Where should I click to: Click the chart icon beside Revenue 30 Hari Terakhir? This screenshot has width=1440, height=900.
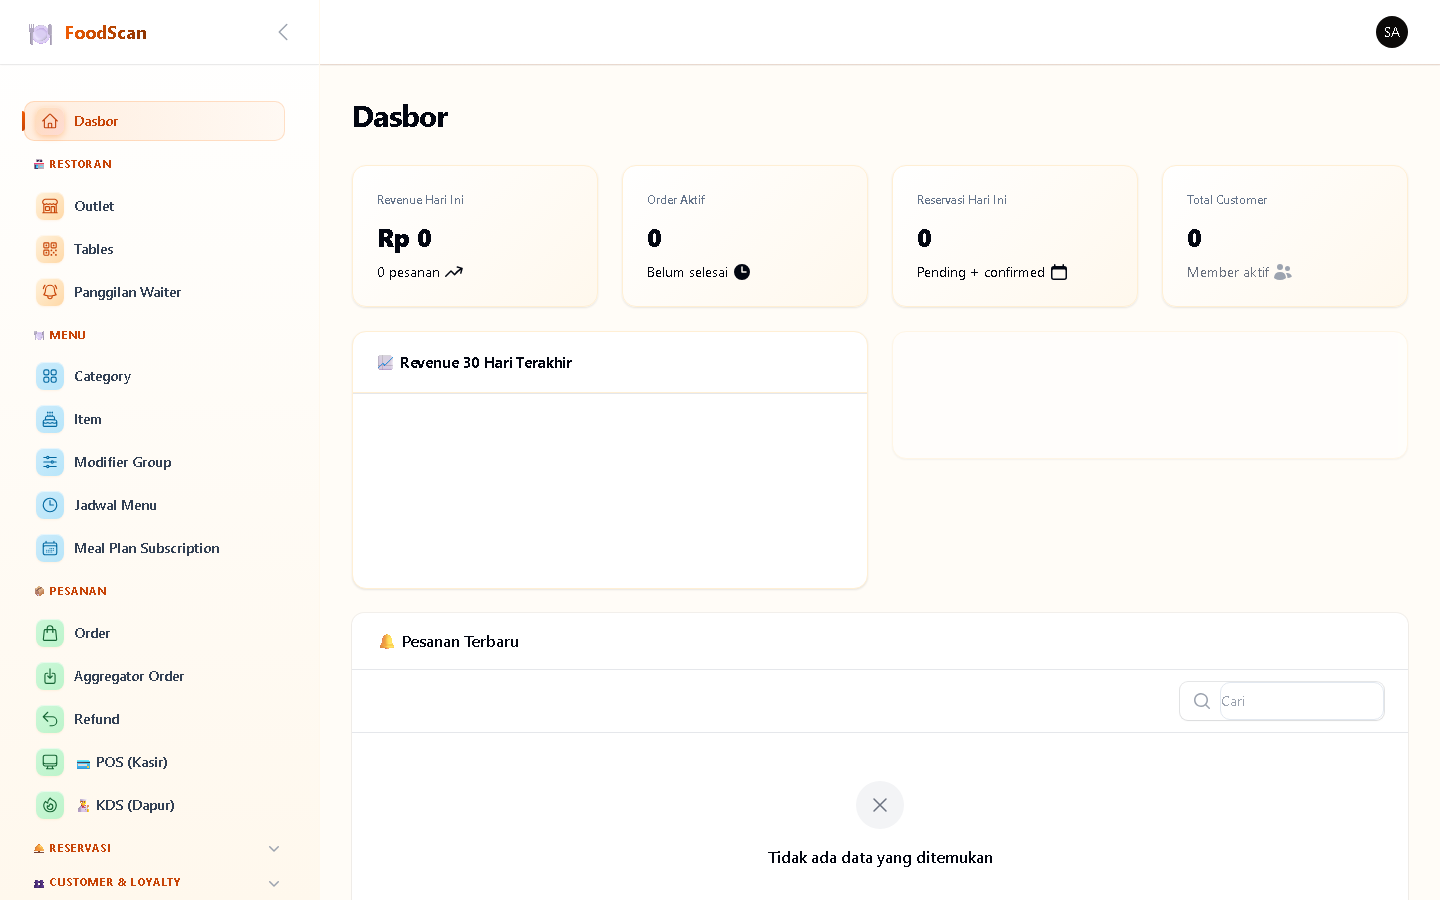(385, 362)
